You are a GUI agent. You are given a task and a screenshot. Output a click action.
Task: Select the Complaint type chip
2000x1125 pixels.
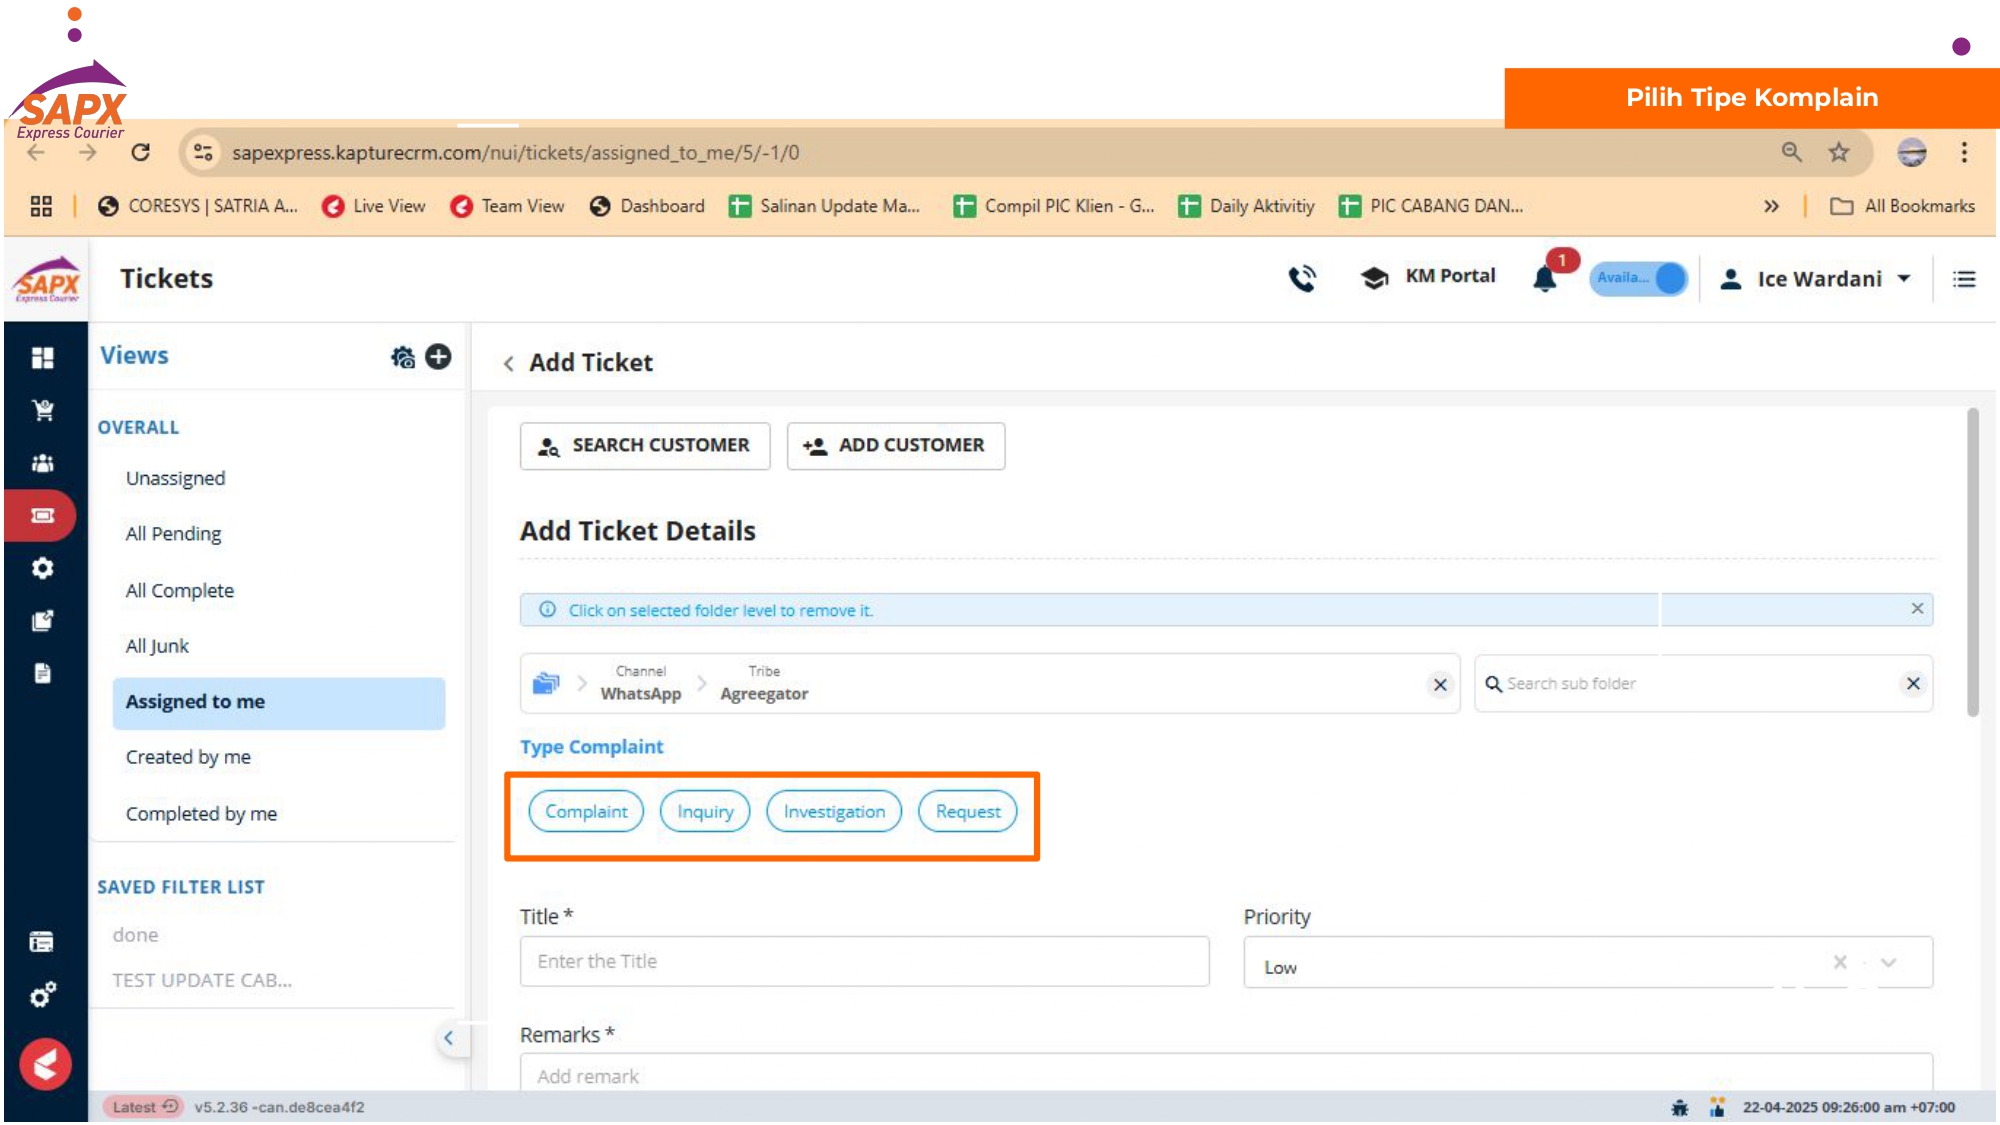(x=586, y=811)
